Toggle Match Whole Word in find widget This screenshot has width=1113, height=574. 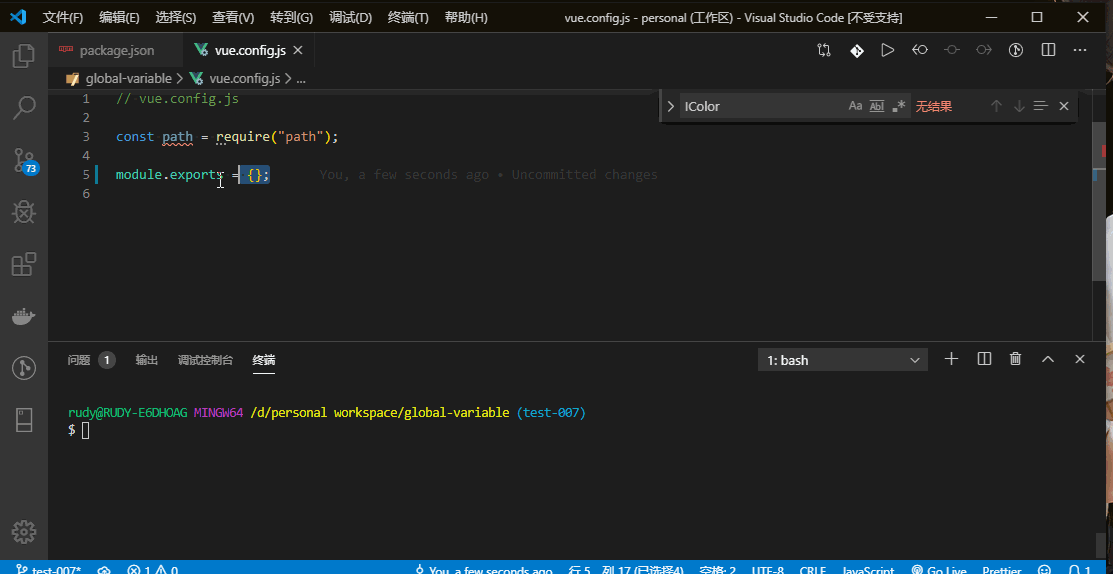(x=877, y=106)
